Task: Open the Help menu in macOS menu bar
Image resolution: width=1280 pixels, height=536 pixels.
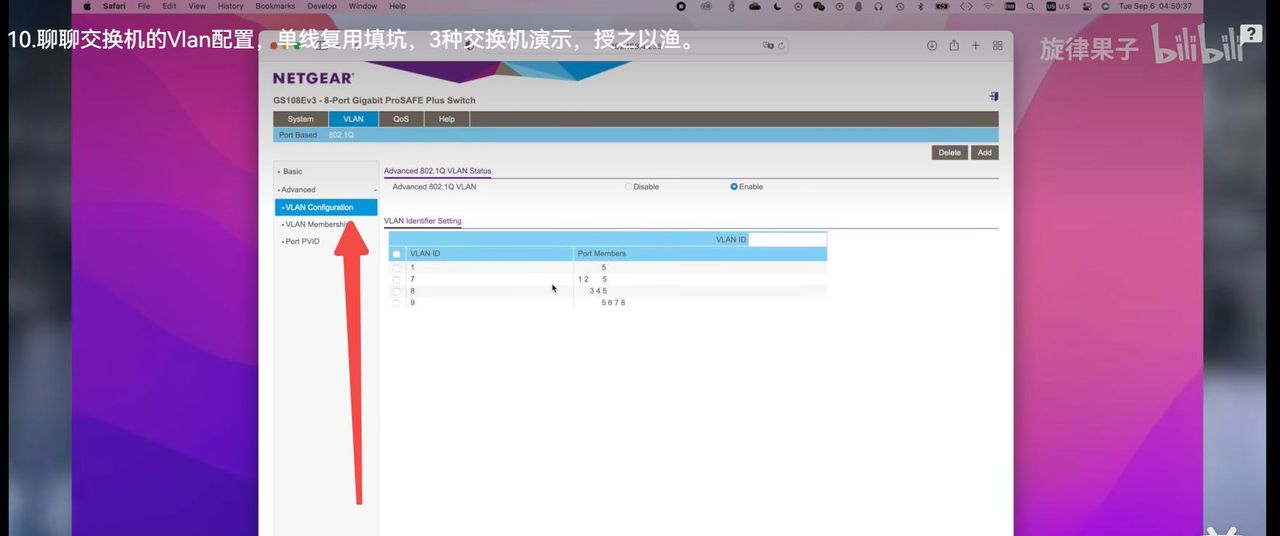Action: pos(397,6)
